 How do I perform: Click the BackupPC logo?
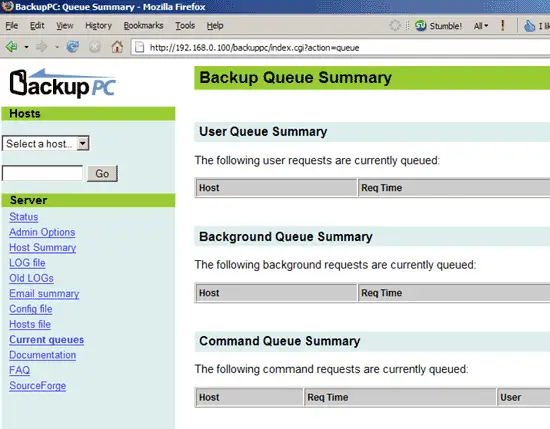62,83
